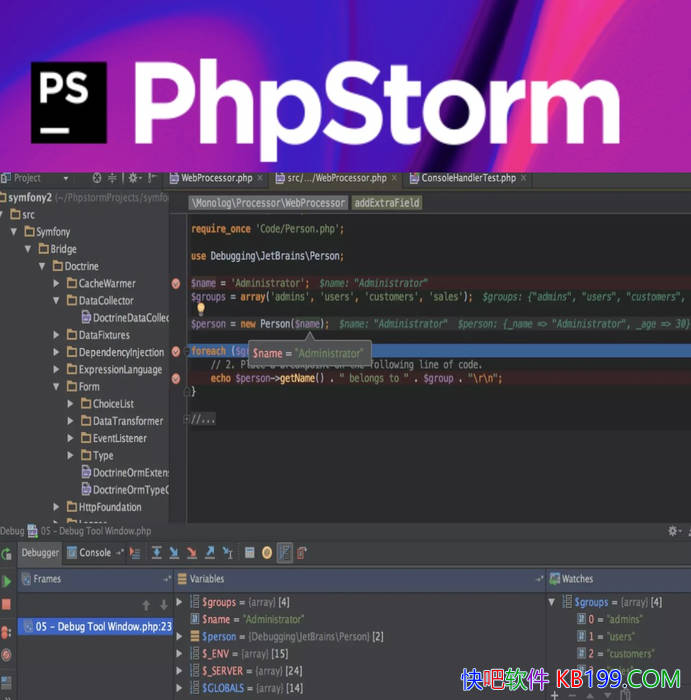Click the Hide Project panel icon
Image resolution: width=691 pixels, height=700 pixels.
pos(152,178)
